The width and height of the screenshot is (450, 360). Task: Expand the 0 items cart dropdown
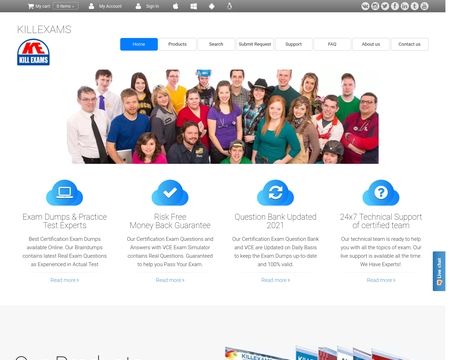click(x=66, y=6)
